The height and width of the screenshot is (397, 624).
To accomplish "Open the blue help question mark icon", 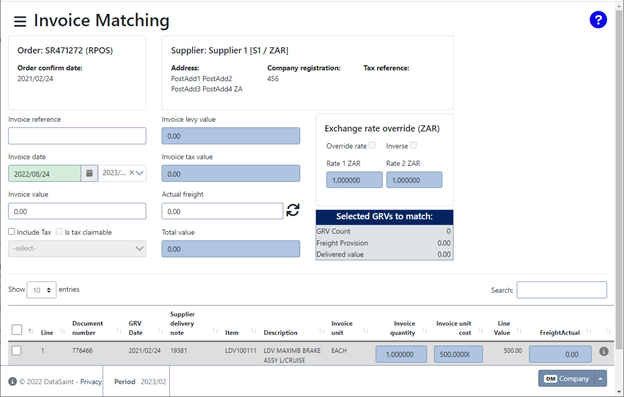I will [598, 19].
